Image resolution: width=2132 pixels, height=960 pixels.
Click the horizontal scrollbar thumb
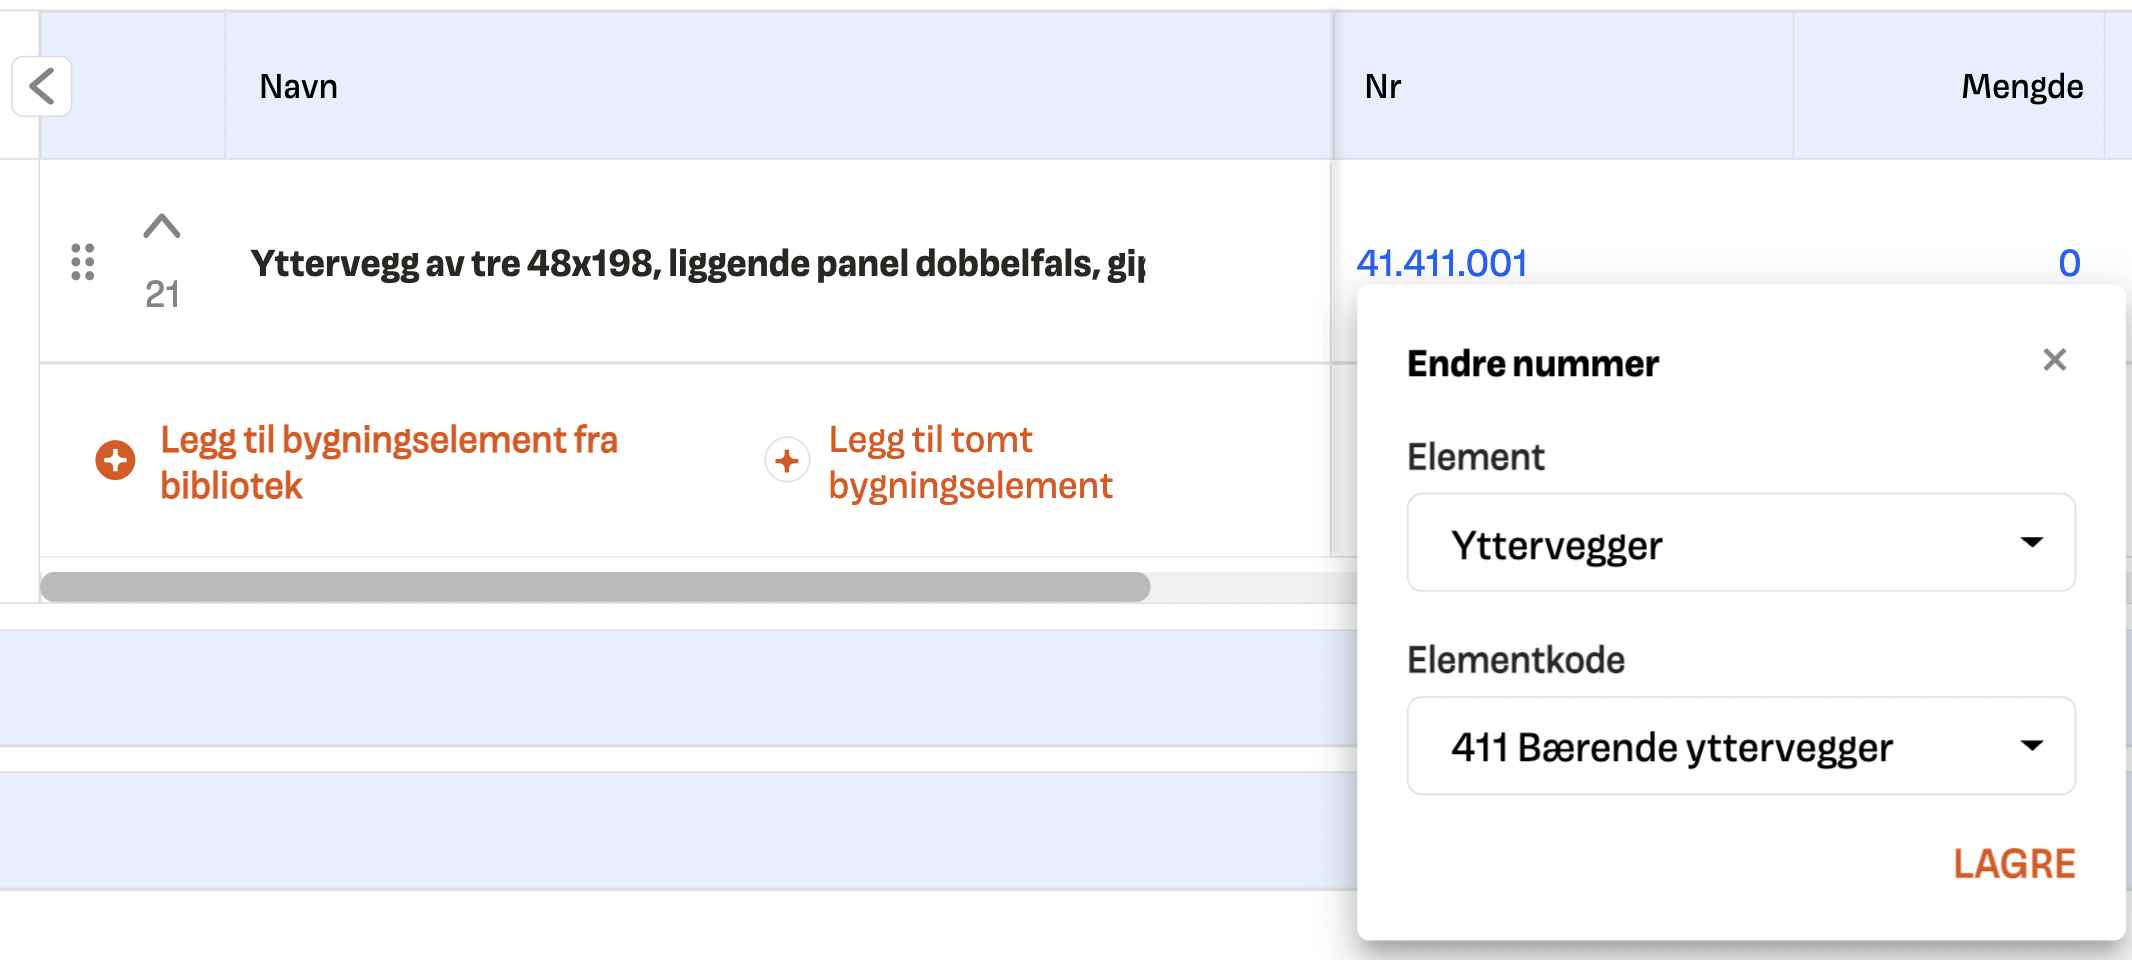[x=595, y=587]
